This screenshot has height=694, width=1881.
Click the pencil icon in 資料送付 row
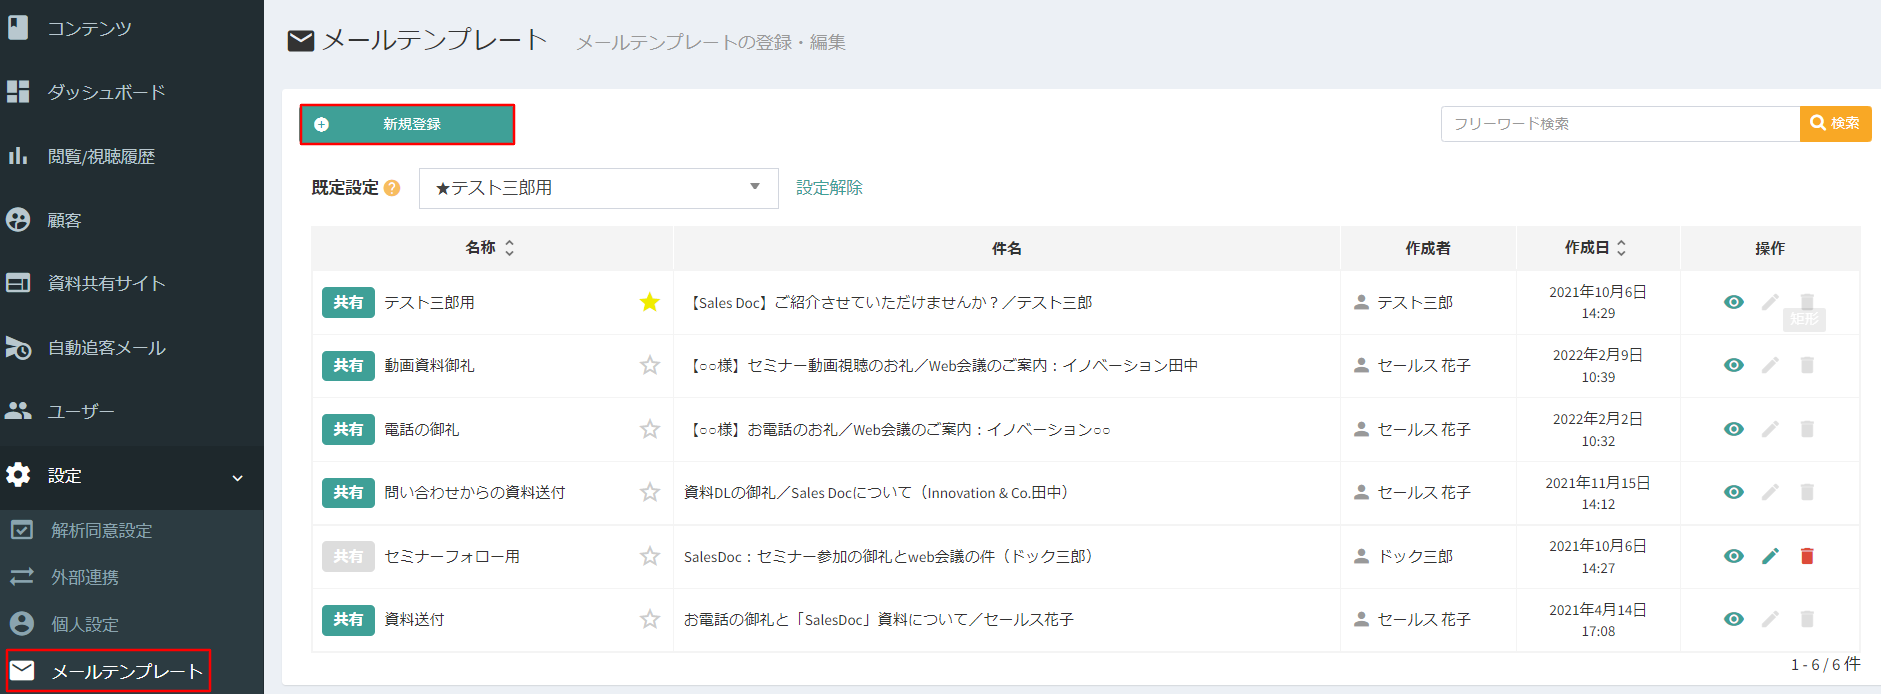(x=1770, y=619)
